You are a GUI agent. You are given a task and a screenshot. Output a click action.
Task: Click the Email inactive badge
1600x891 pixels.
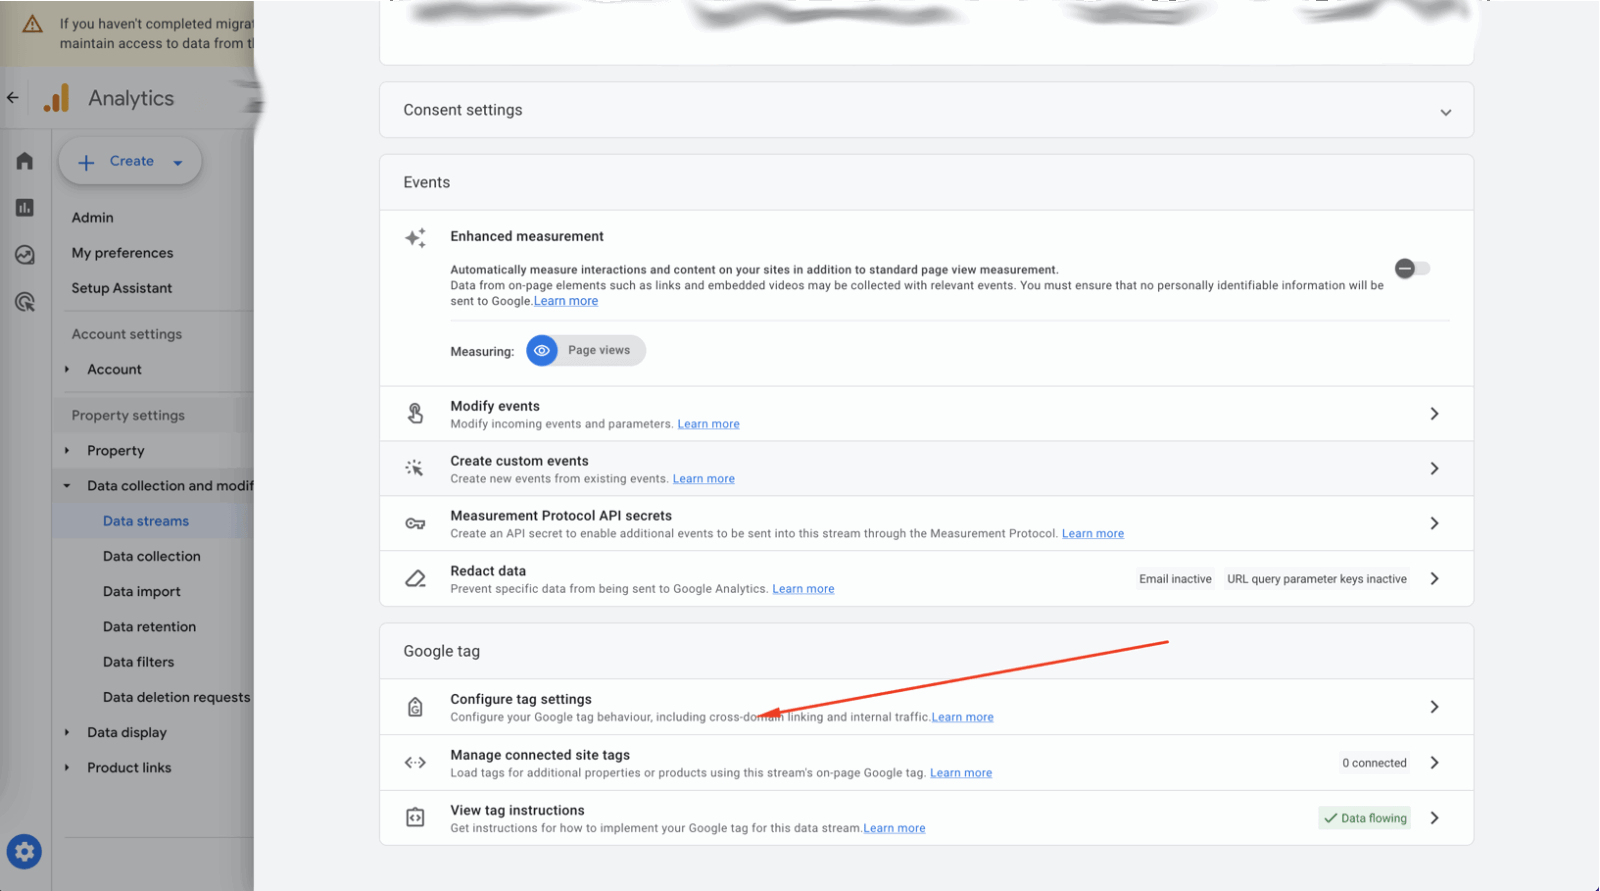click(x=1175, y=579)
